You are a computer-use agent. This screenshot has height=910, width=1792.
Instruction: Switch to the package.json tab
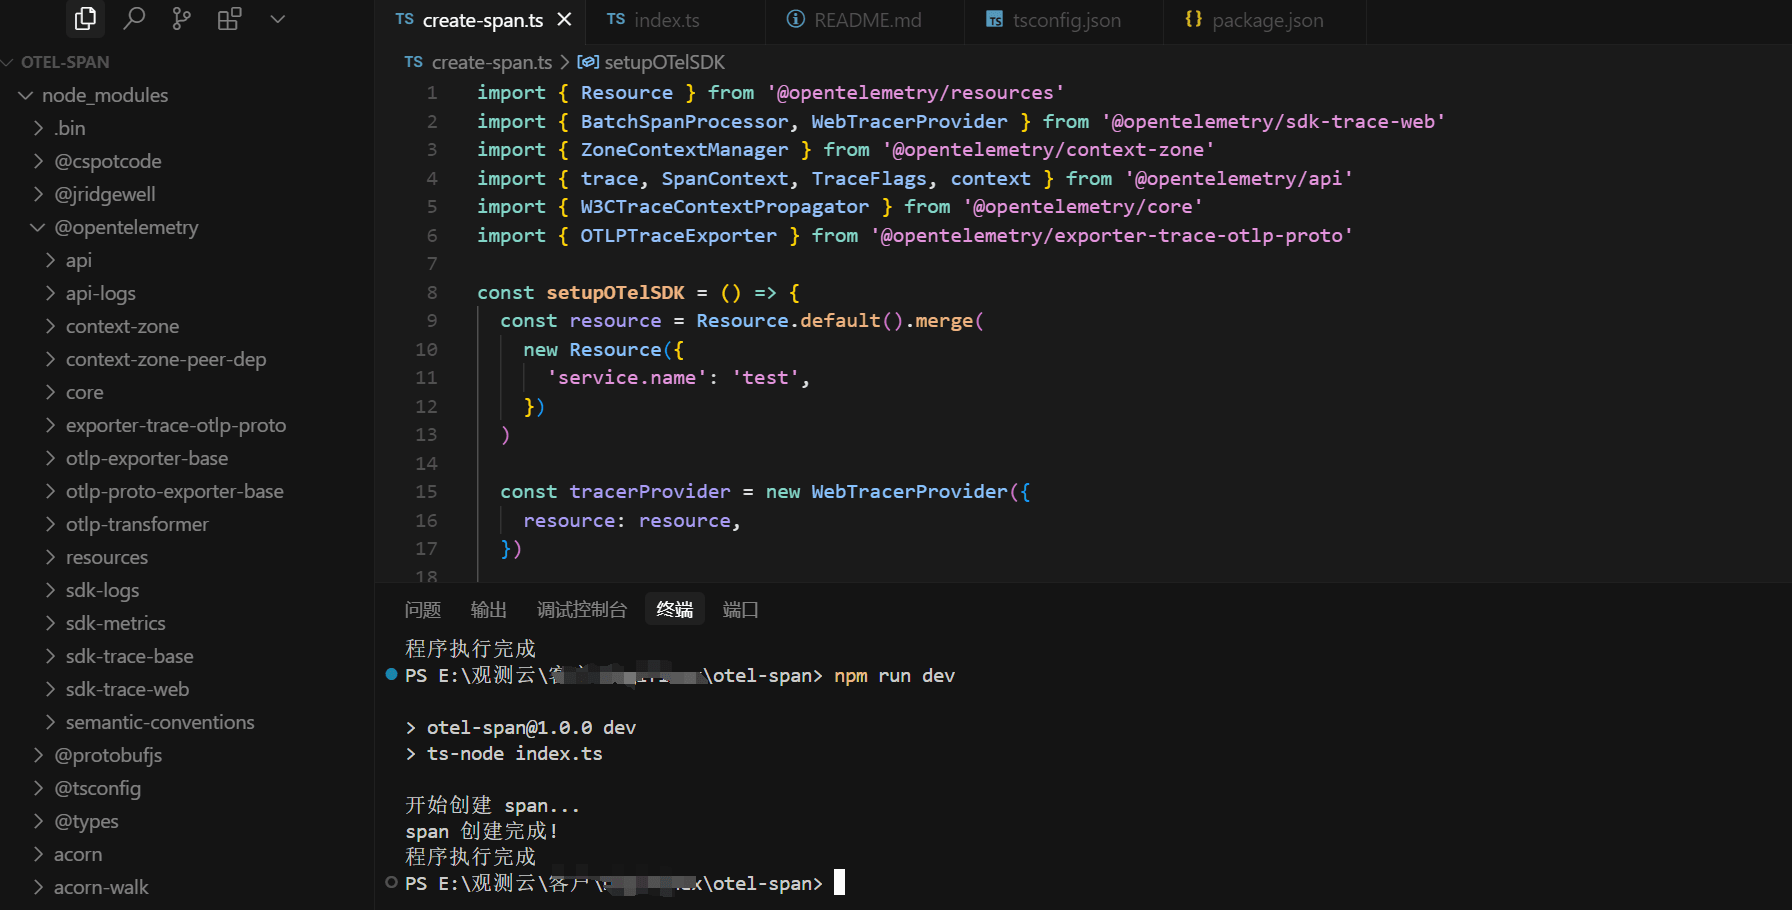[1267, 21]
